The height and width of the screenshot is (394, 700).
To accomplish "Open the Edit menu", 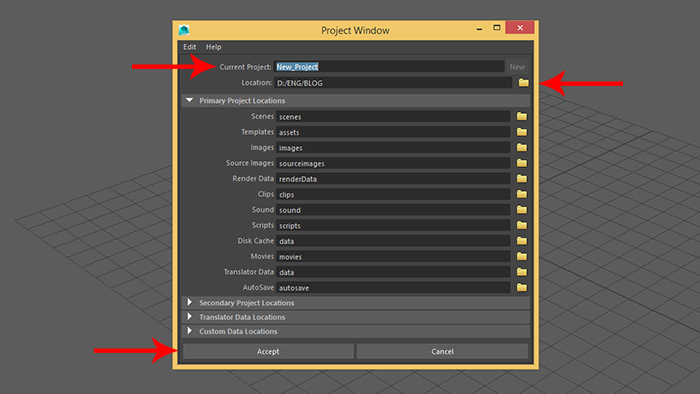I will tap(189, 47).
